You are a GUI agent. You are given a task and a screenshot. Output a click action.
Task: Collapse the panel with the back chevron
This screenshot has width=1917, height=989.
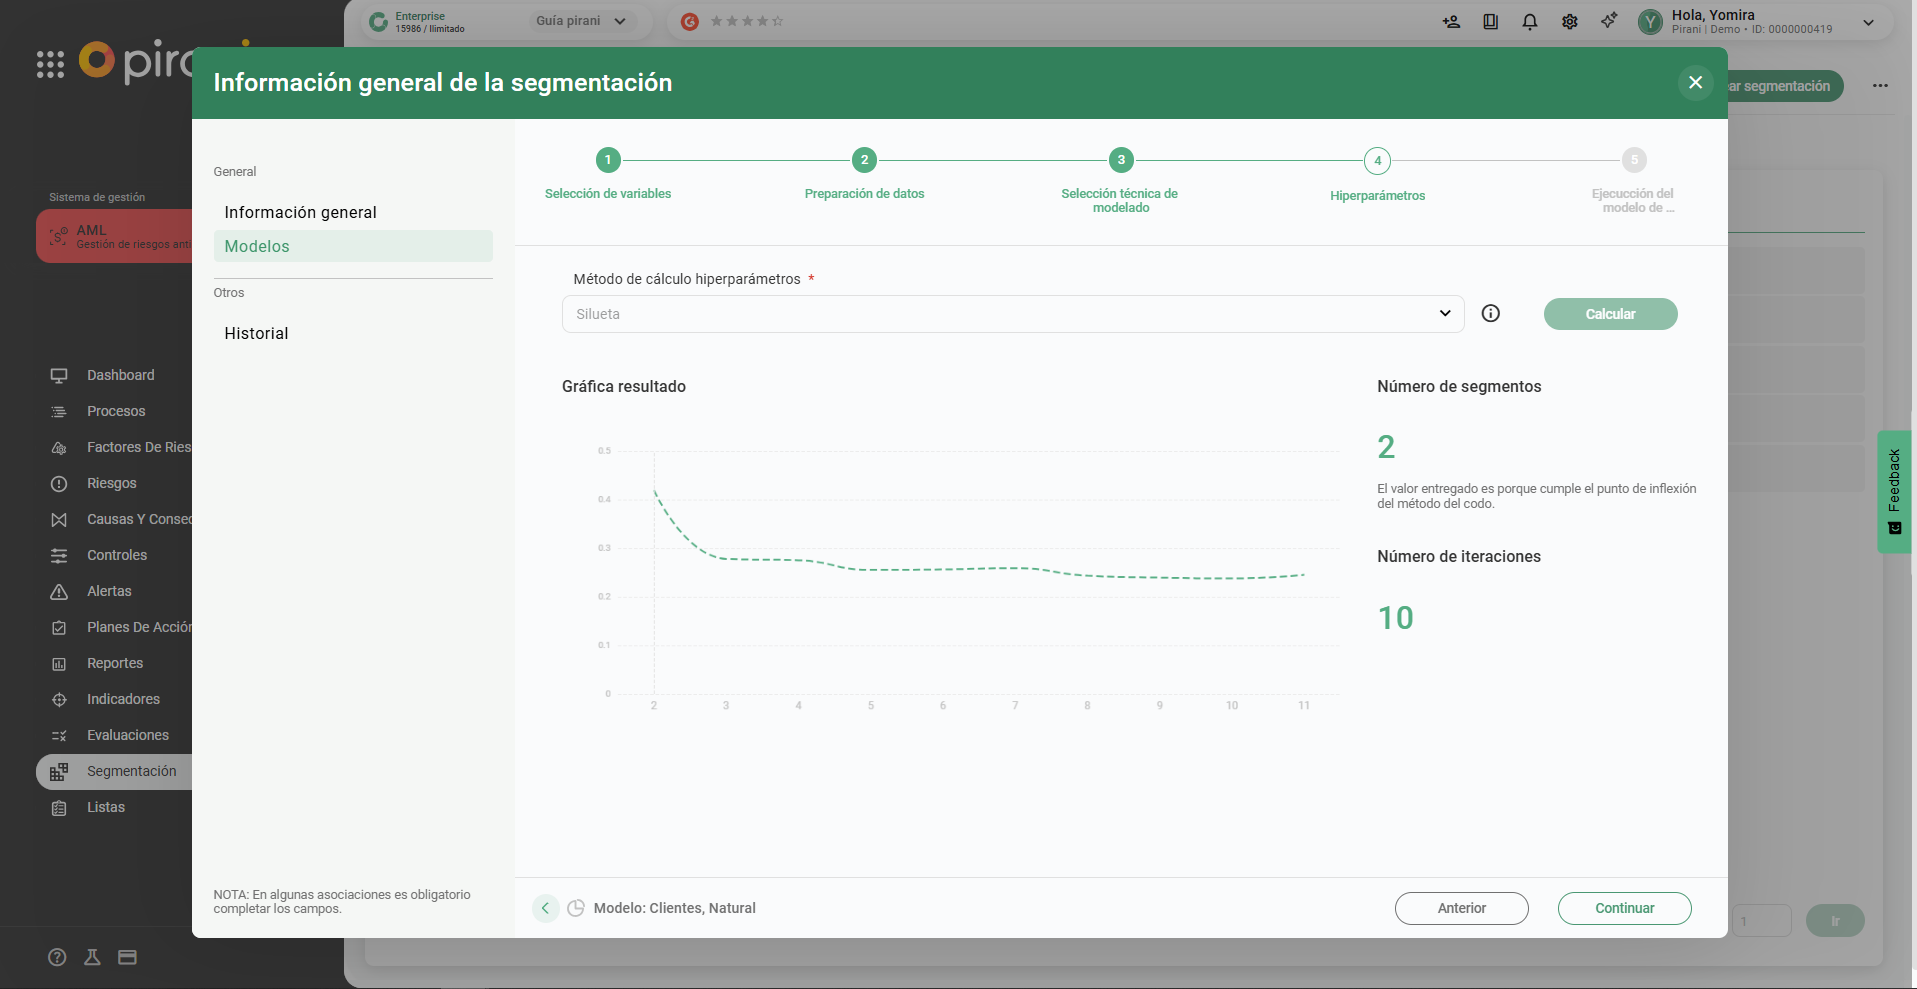(x=545, y=908)
